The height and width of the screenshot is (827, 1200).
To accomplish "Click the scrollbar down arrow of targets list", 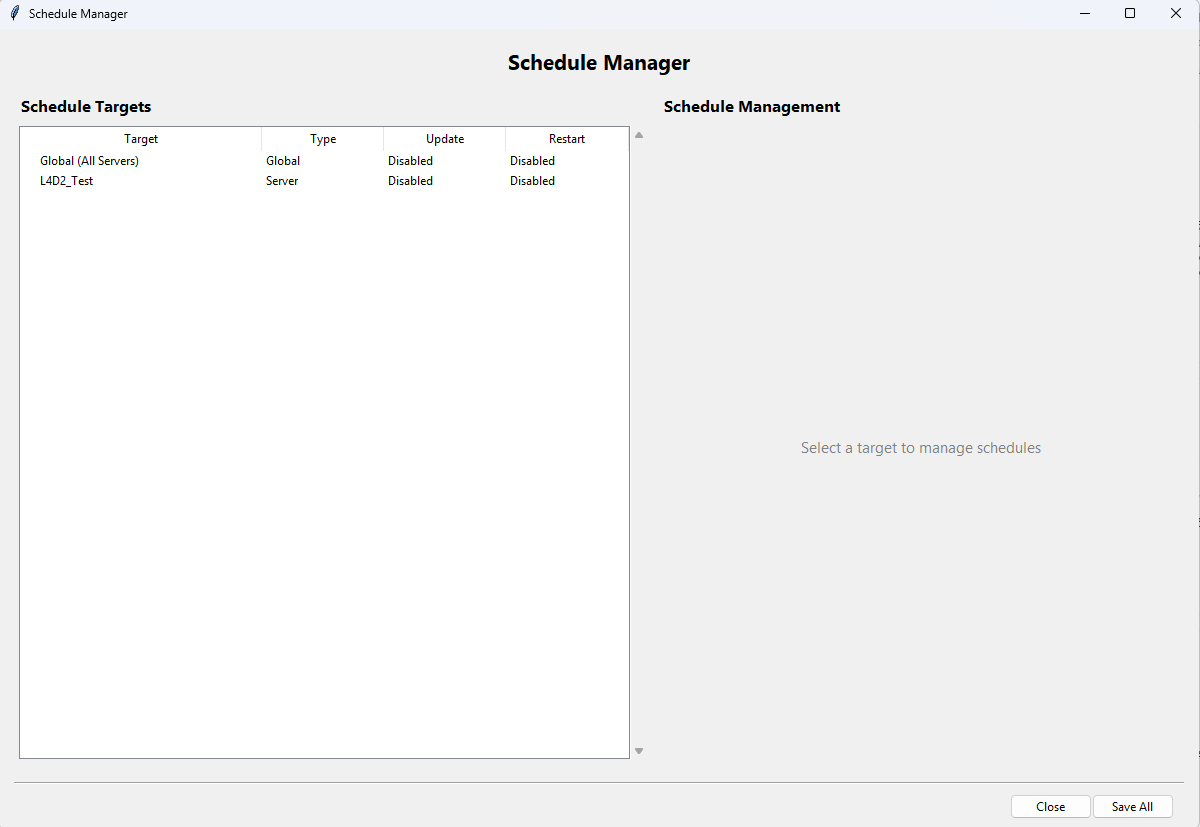I will click(x=639, y=751).
